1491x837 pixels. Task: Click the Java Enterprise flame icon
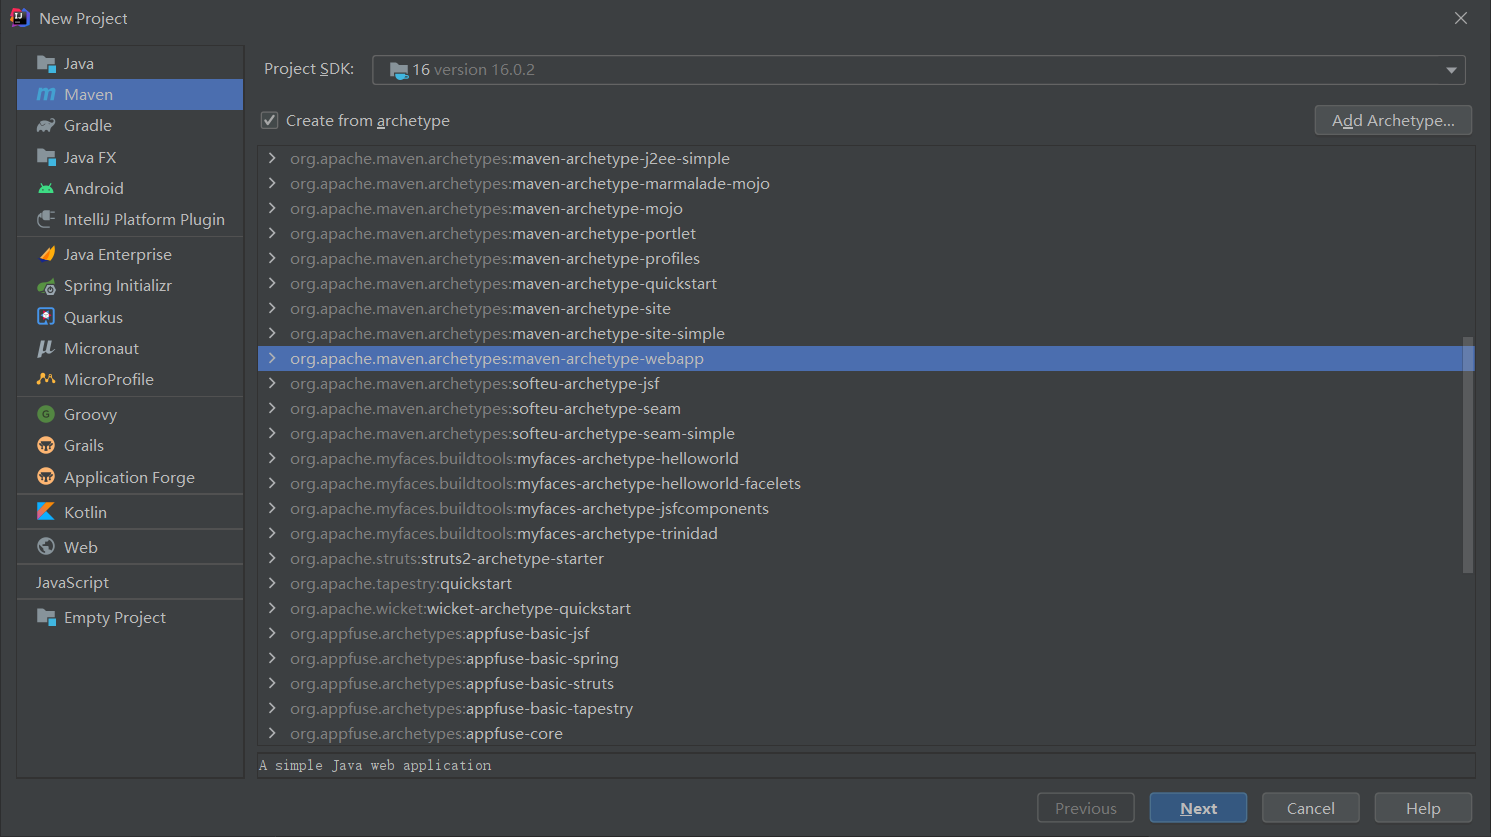coord(46,254)
